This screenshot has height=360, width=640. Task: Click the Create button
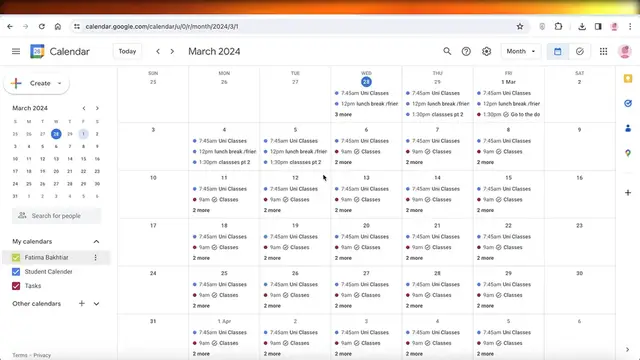36,83
